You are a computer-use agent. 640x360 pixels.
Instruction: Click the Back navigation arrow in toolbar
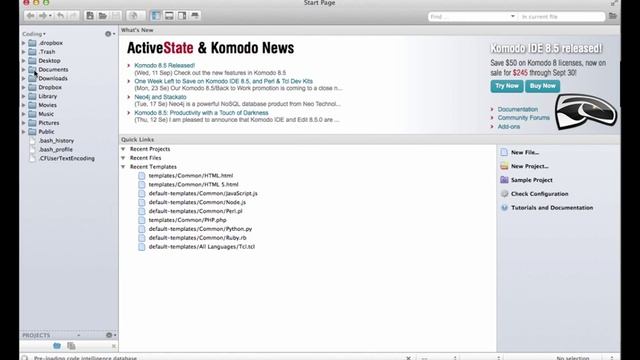pyautogui.click(x=31, y=16)
